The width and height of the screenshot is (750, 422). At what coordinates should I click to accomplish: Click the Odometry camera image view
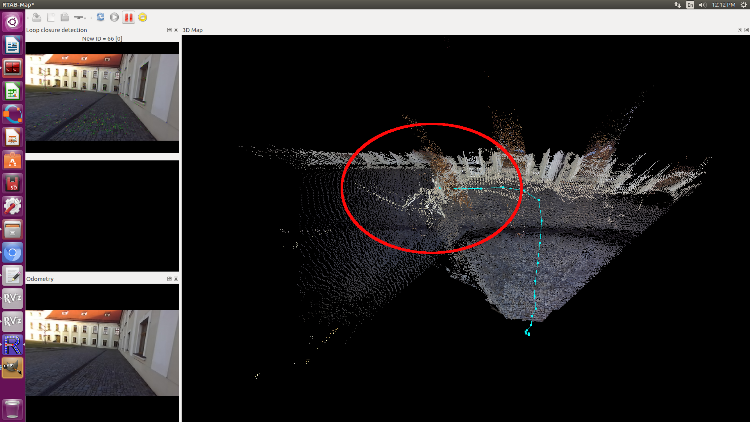(102, 352)
